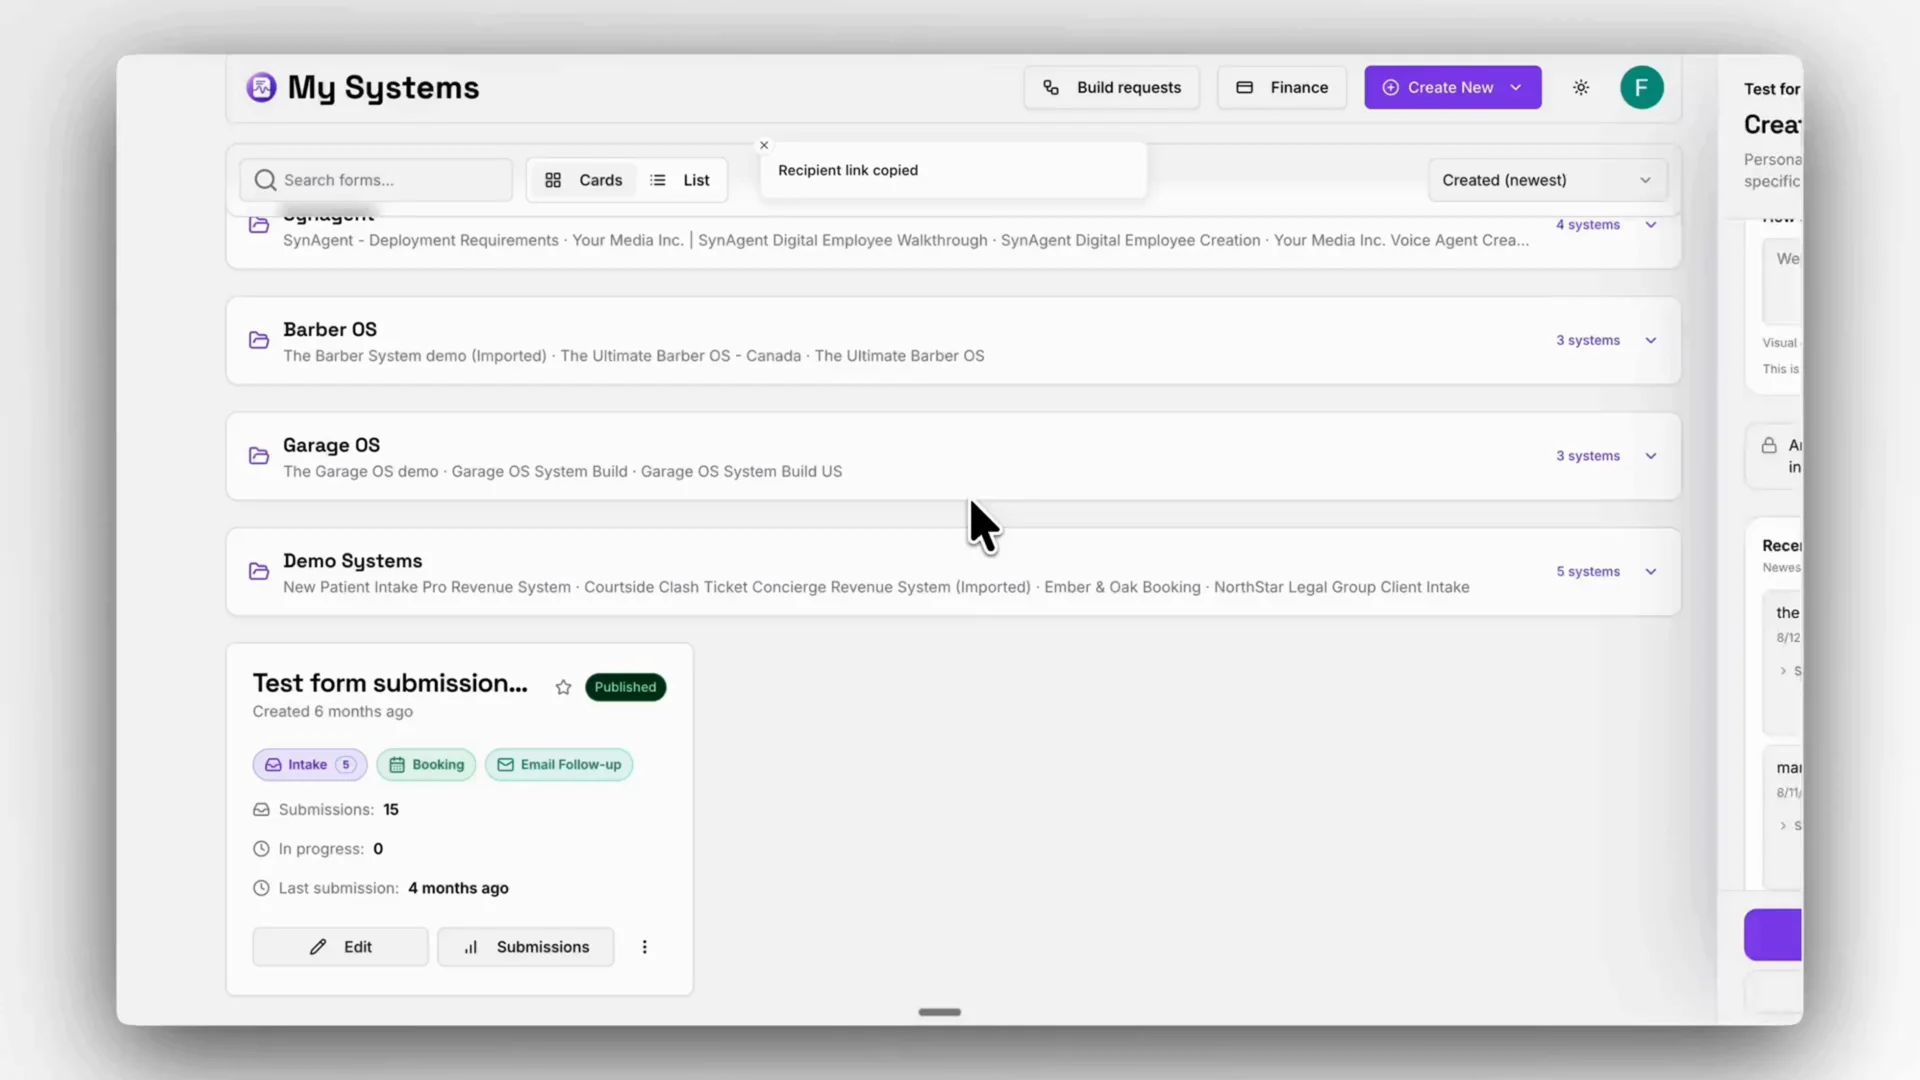Click the Test form submission card title
1920x1080 pixels.
(390, 683)
